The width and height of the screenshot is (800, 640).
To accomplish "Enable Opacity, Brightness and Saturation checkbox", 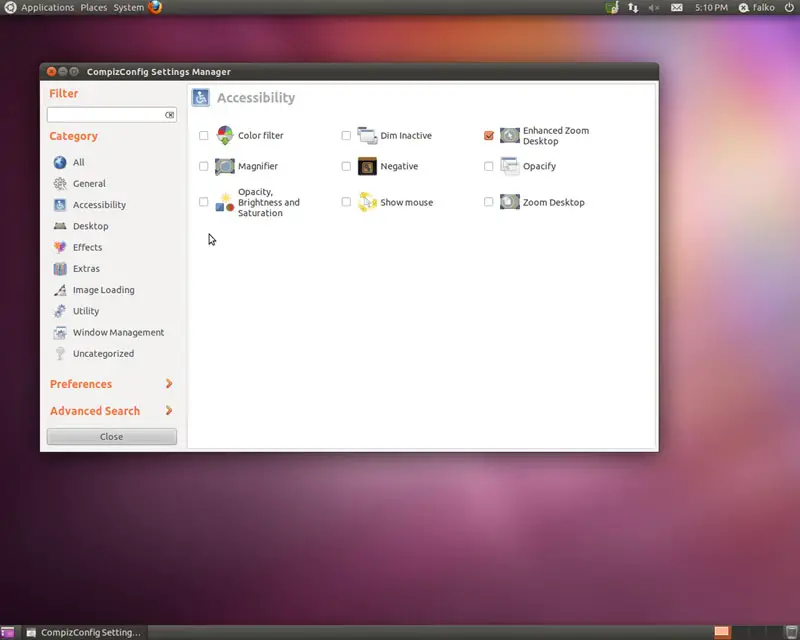I will click(x=204, y=202).
